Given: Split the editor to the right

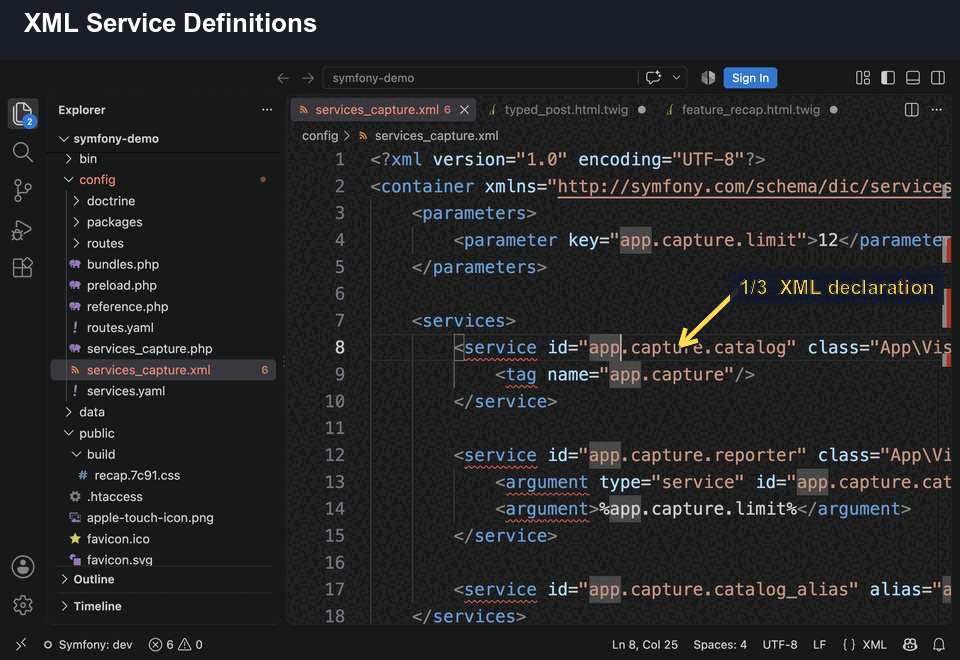Looking at the screenshot, I should 912,110.
